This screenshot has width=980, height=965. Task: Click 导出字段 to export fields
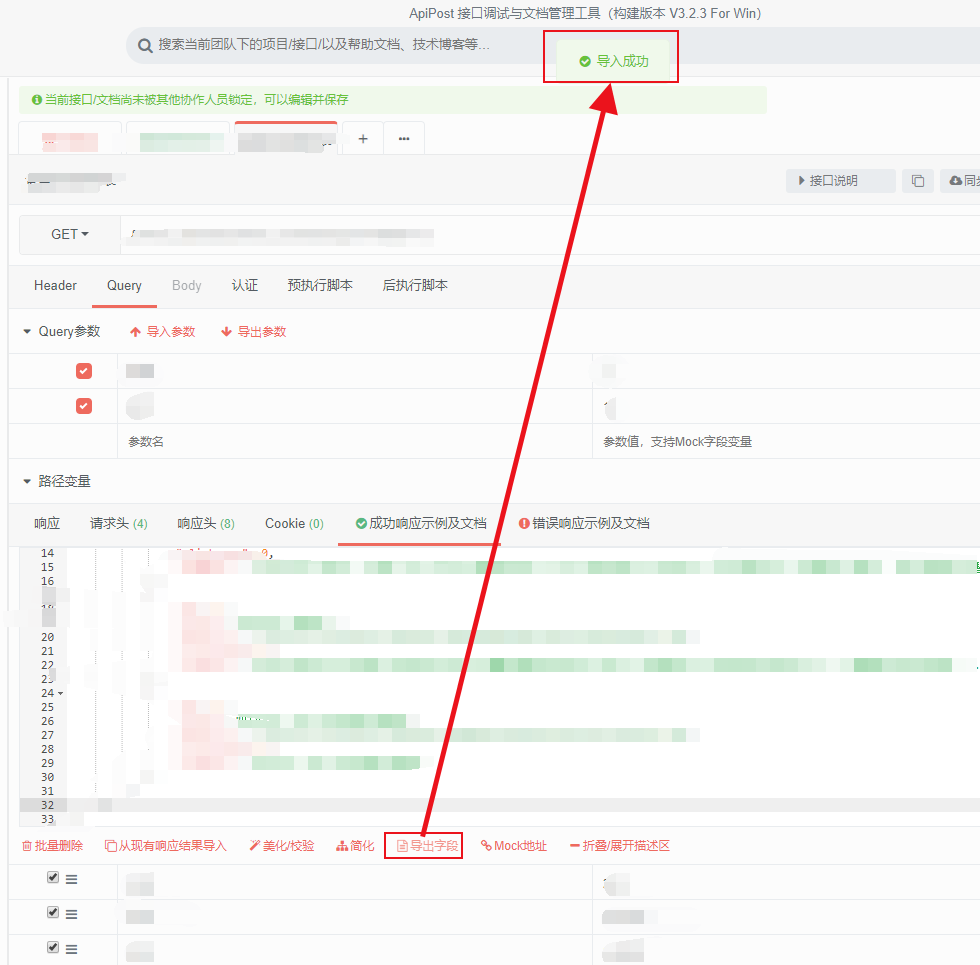point(428,846)
